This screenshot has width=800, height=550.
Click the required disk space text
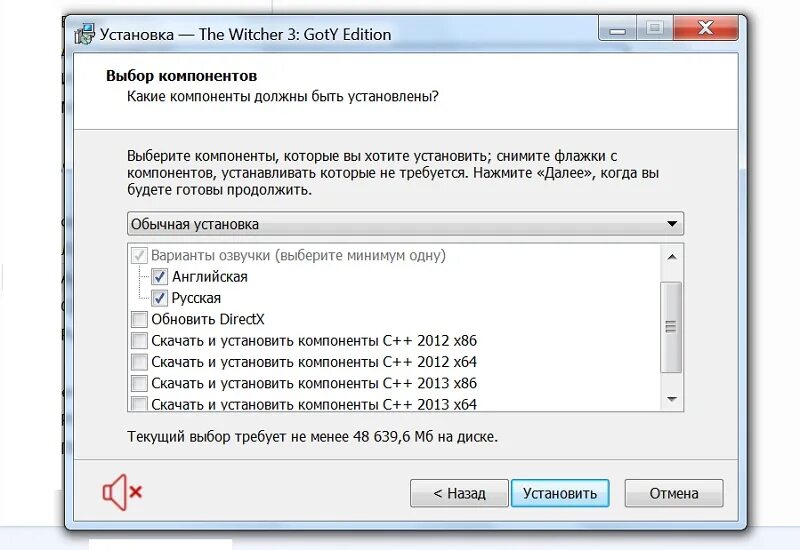(x=312, y=437)
